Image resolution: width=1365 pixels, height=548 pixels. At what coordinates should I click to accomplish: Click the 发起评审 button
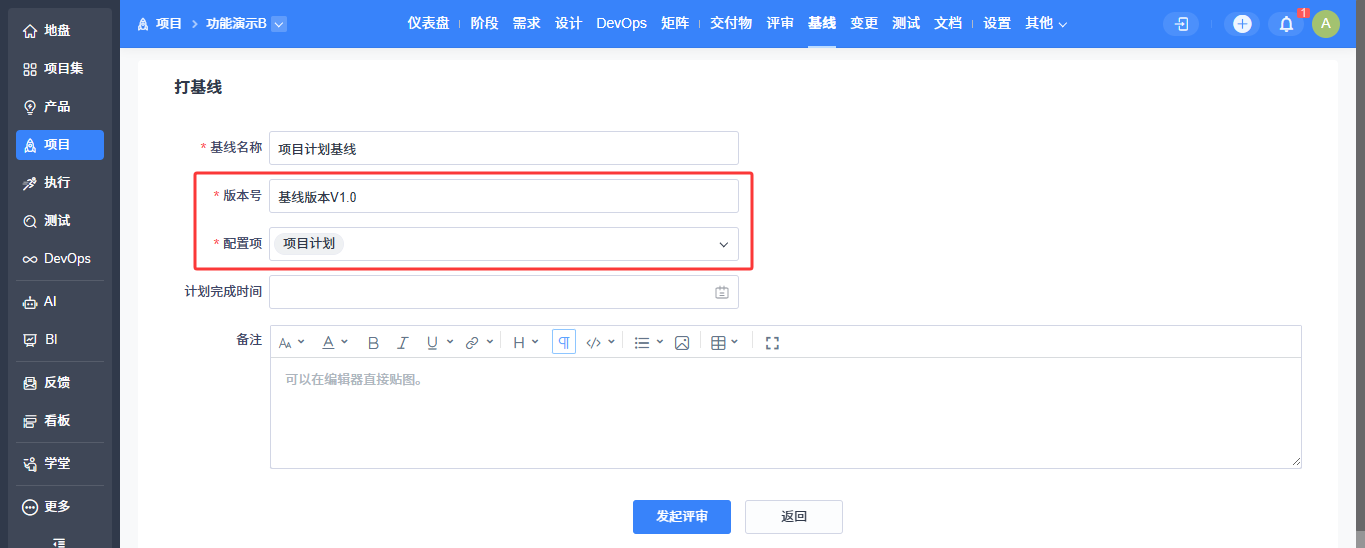[682, 517]
